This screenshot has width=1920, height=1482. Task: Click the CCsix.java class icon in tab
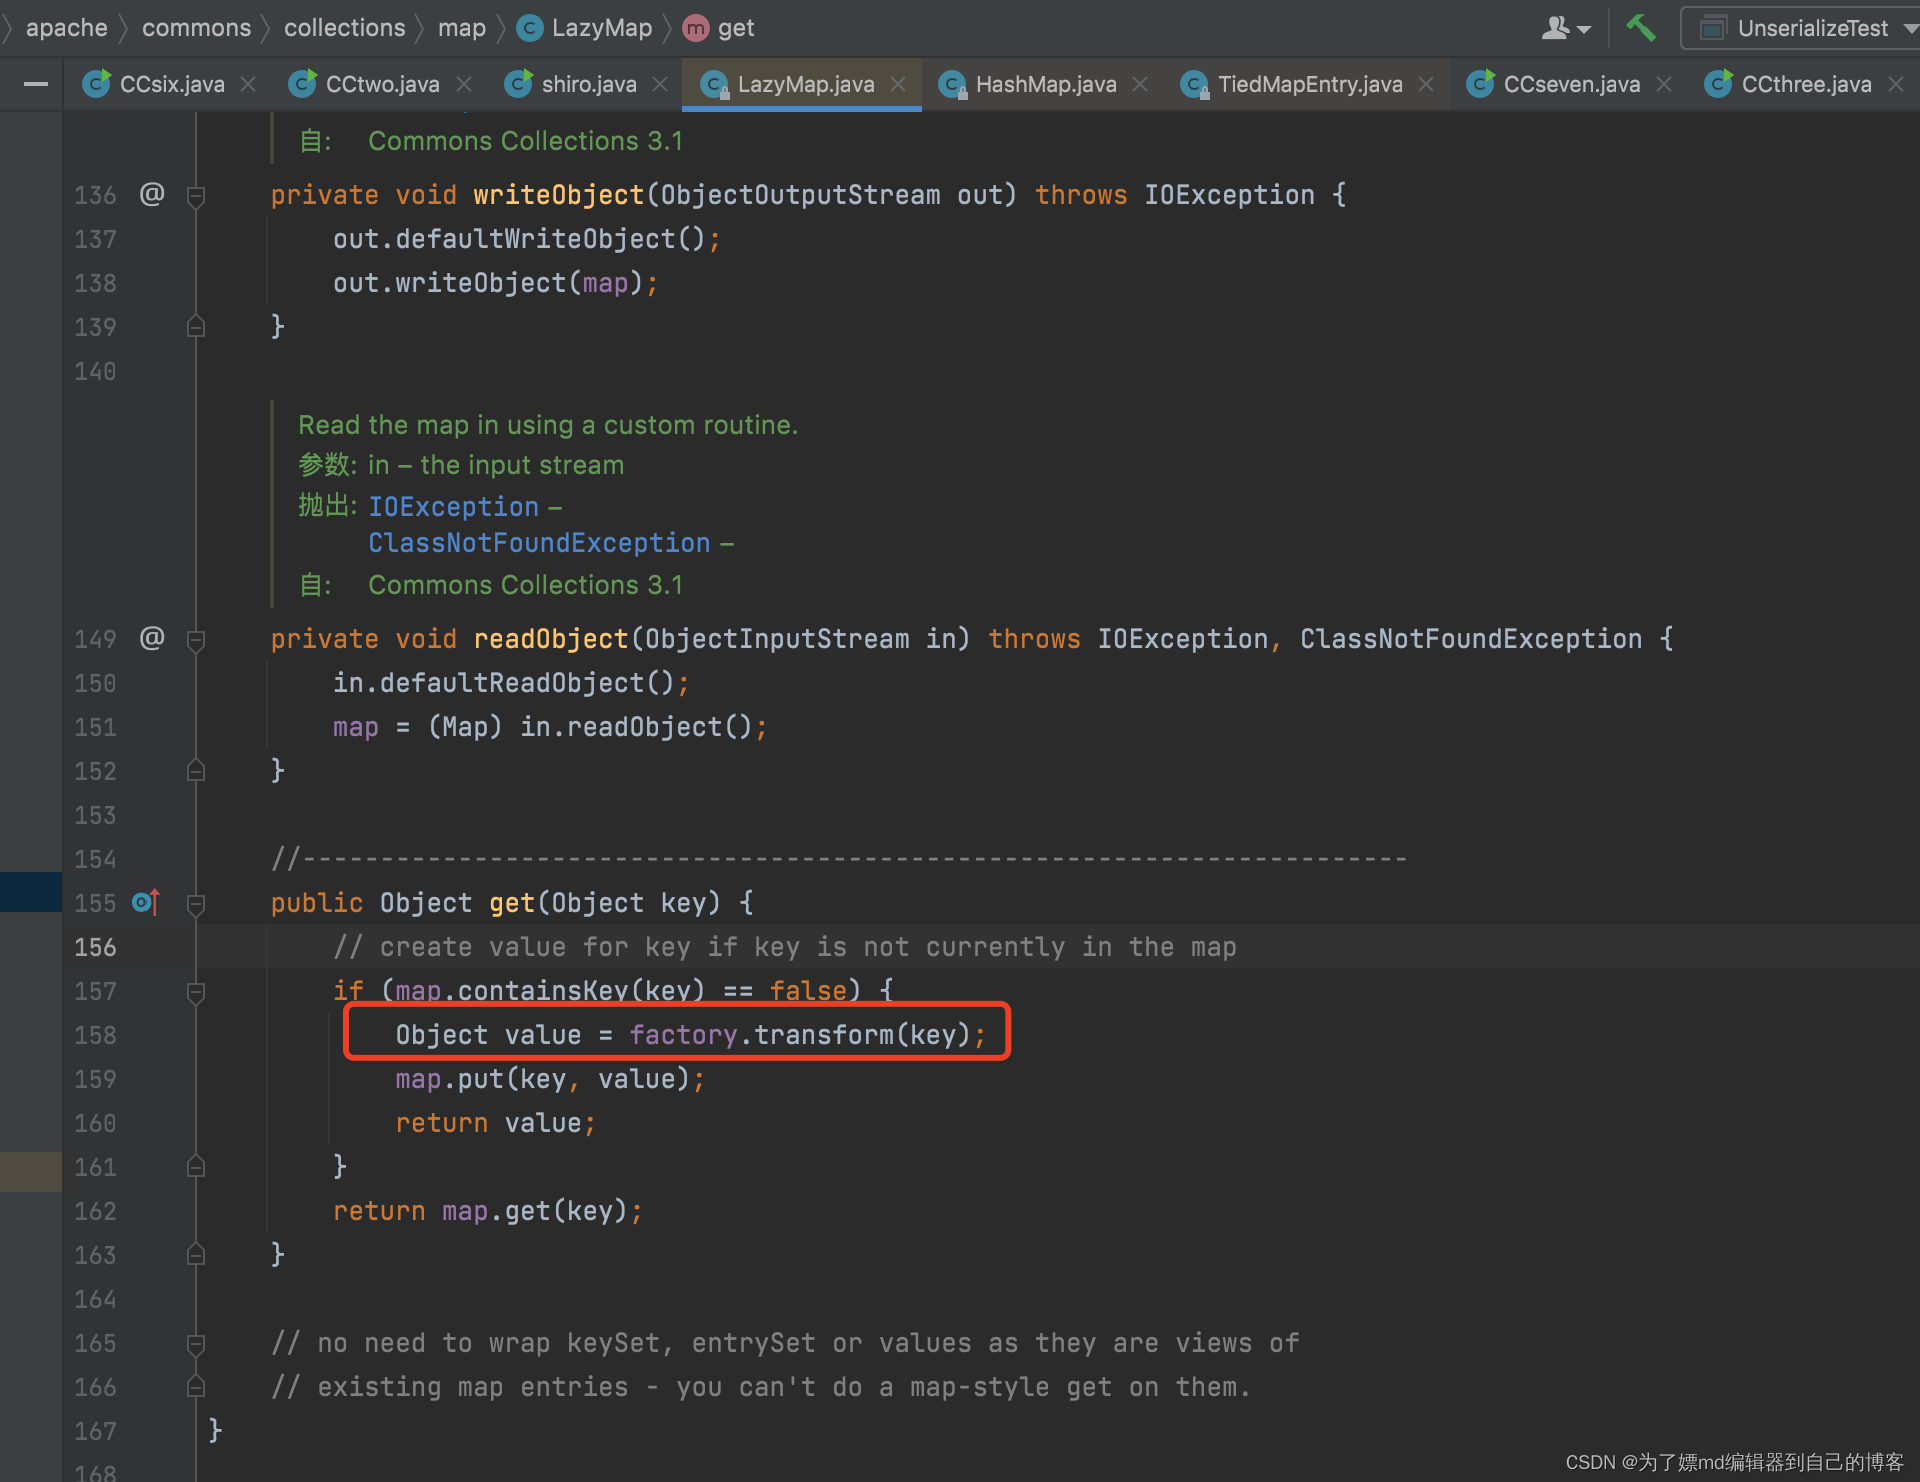pyautogui.click(x=96, y=84)
